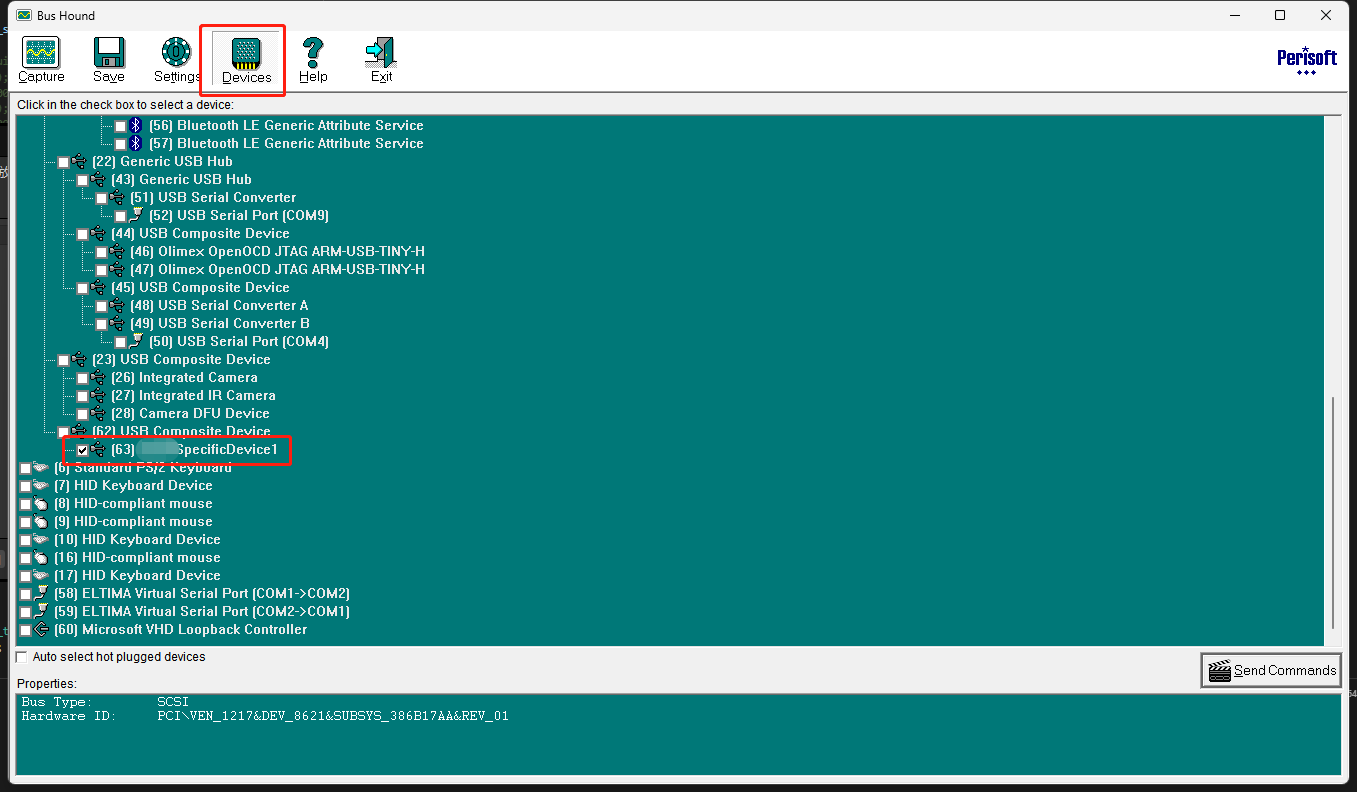Viewport: 1357px width, 792px height.
Task: Click the text '(52) USB Serial Port (COM9)'
Action: coord(239,215)
